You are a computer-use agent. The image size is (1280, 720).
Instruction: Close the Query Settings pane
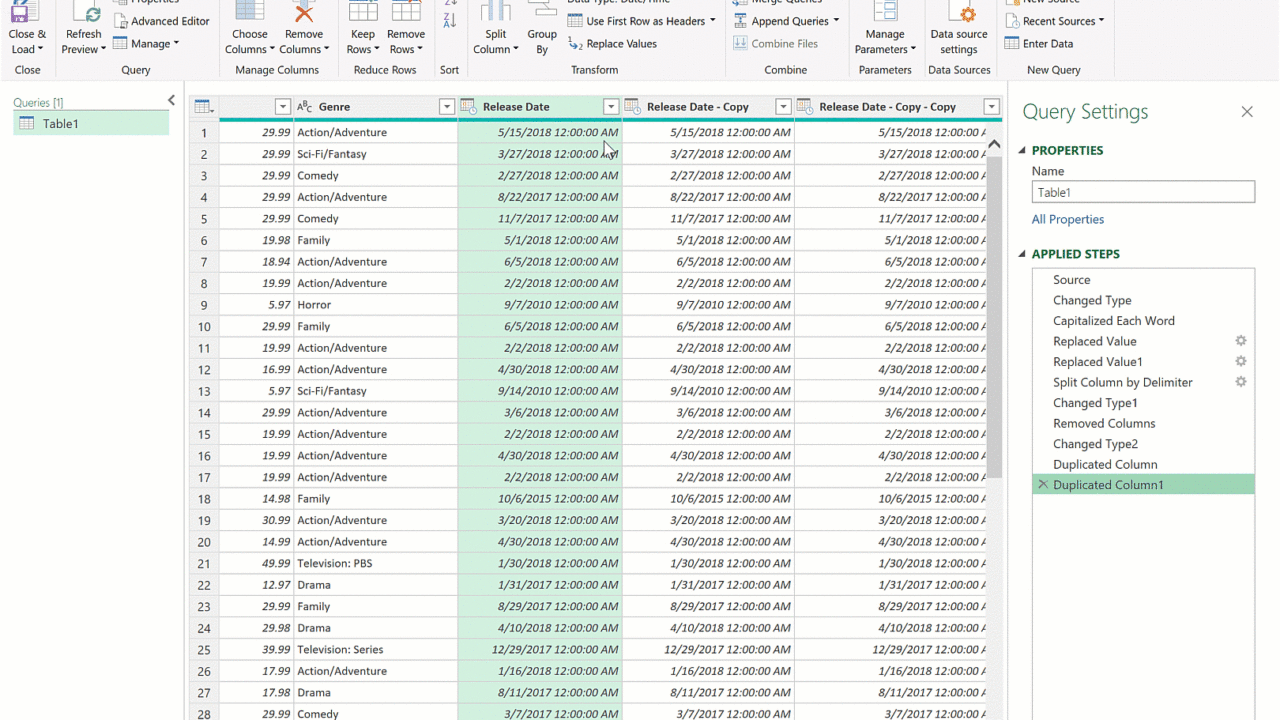pyautogui.click(x=1247, y=112)
